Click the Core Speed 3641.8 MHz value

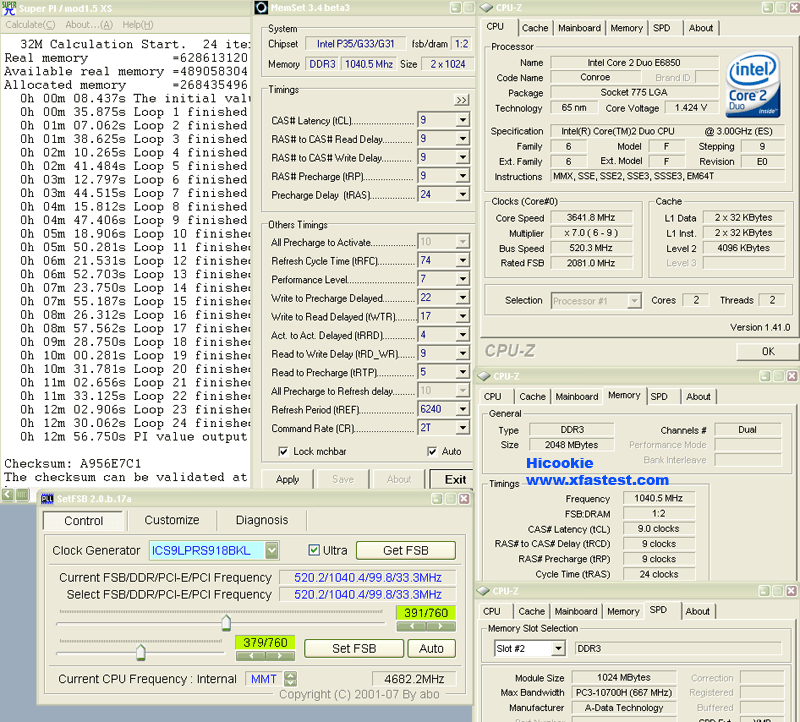pos(591,217)
